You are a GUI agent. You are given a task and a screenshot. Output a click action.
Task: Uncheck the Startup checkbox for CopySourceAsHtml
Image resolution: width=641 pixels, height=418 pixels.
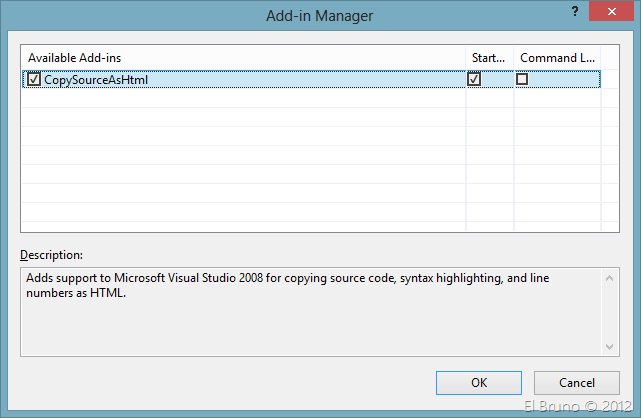tap(474, 80)
